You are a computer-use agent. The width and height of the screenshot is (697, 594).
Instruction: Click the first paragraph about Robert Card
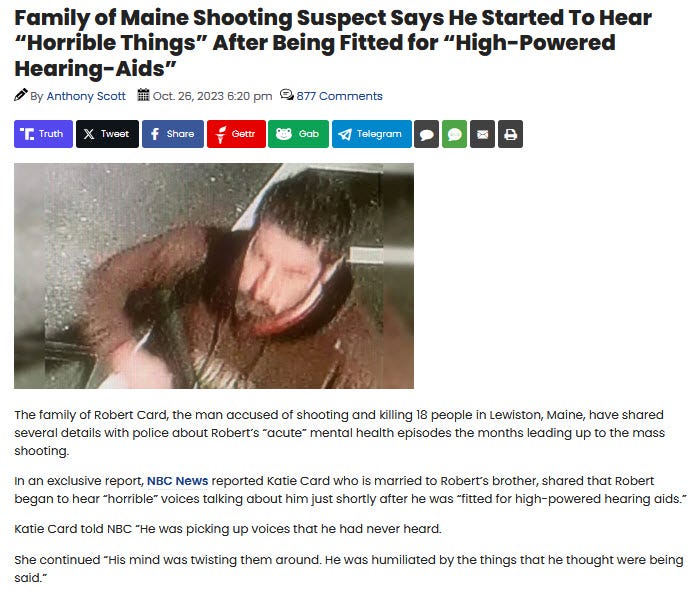(x=340, y=433)
